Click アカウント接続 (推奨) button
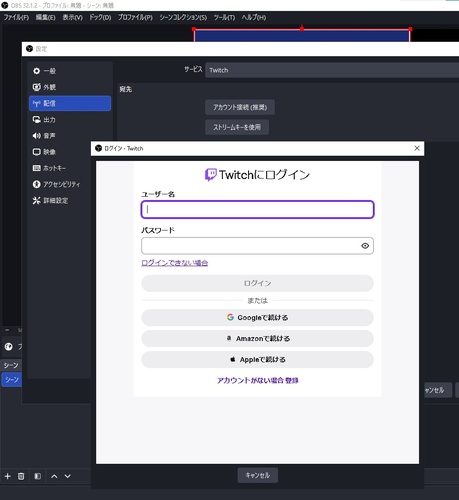 (x=240, y=107)
